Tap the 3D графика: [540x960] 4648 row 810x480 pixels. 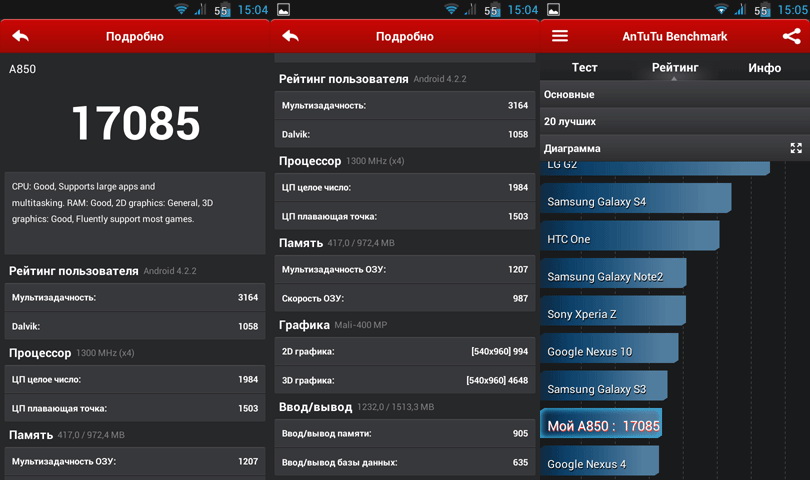[405, 380]
